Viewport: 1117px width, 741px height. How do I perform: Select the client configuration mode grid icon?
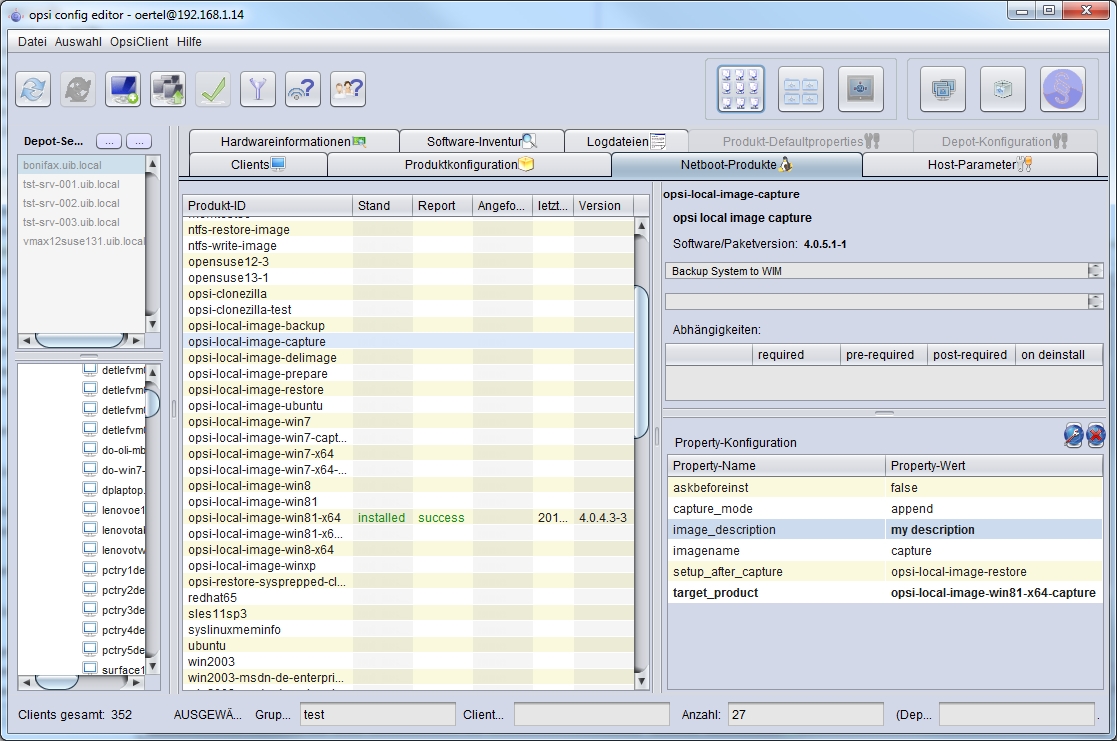click(741, 89)
